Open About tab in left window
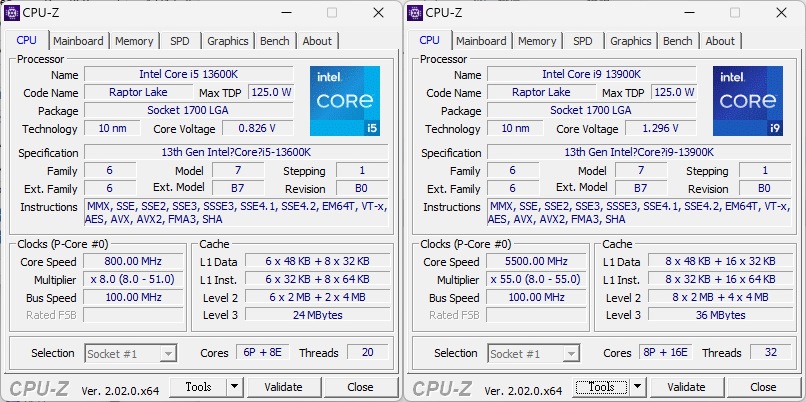 coord(317,41)
